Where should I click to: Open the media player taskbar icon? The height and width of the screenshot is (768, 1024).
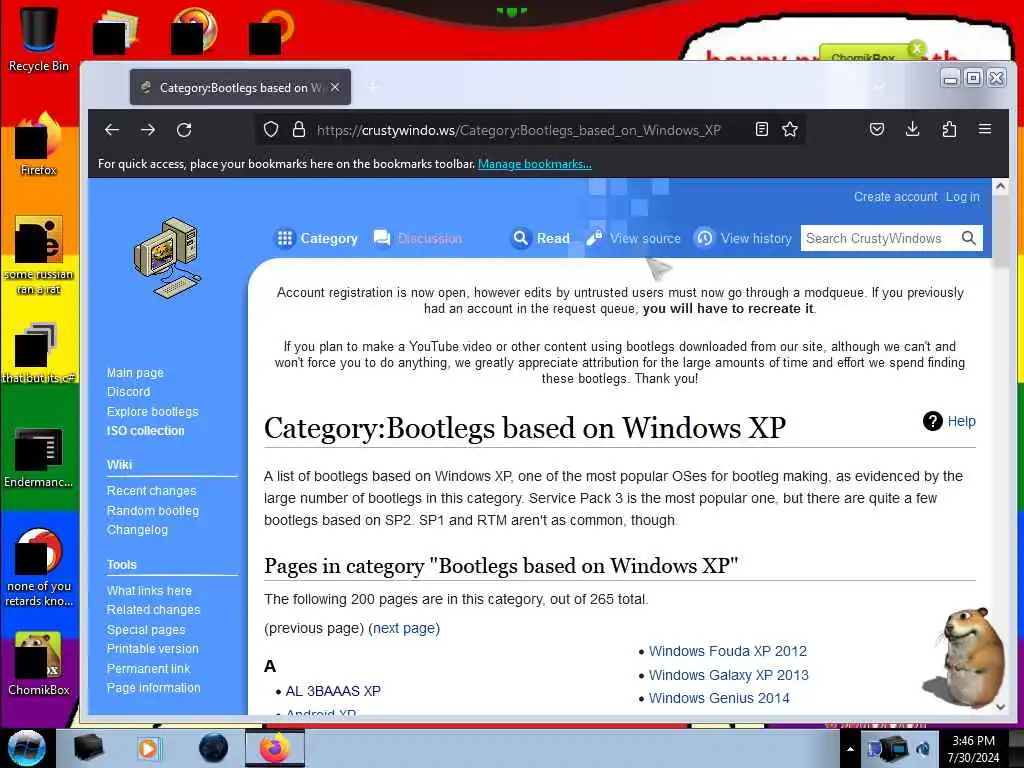tap(148, 748)
